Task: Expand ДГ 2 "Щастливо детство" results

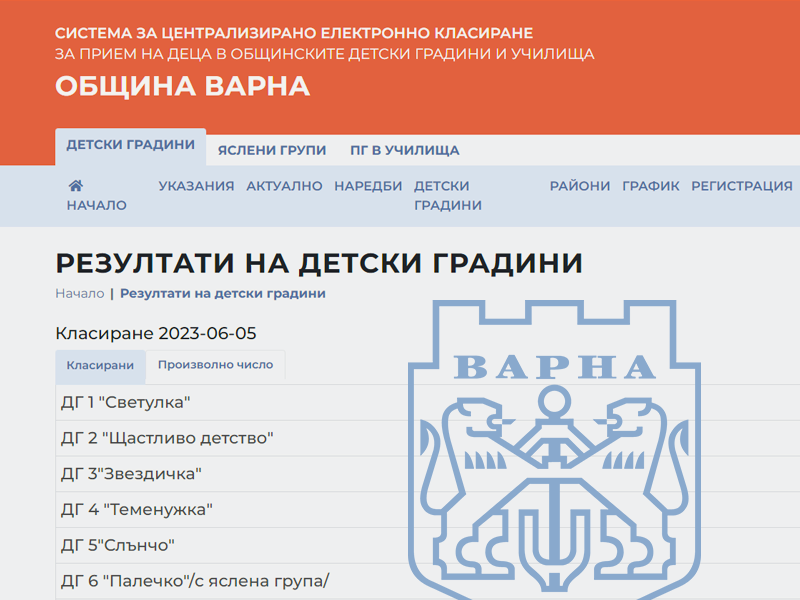Action: pyautogui.click(x=167, y=438)
